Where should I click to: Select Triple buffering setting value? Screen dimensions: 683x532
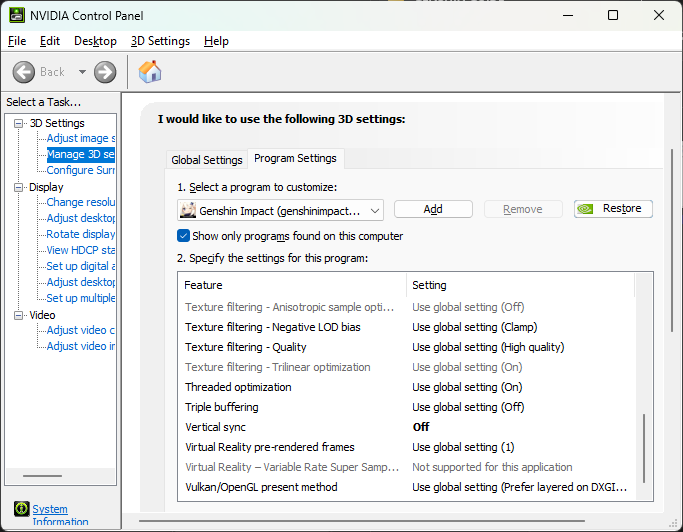[468, 407]
